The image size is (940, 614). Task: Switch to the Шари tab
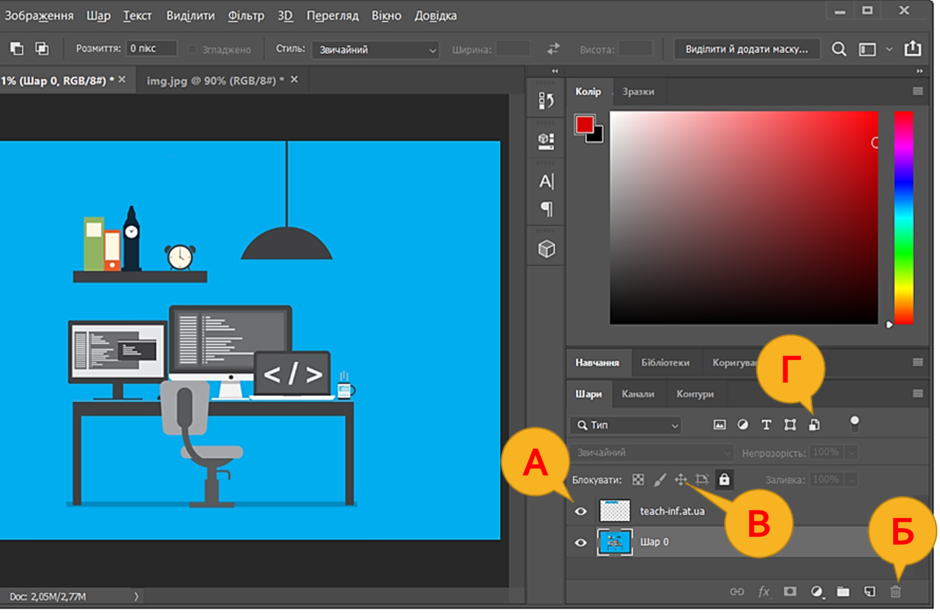[x=588, y=394]
